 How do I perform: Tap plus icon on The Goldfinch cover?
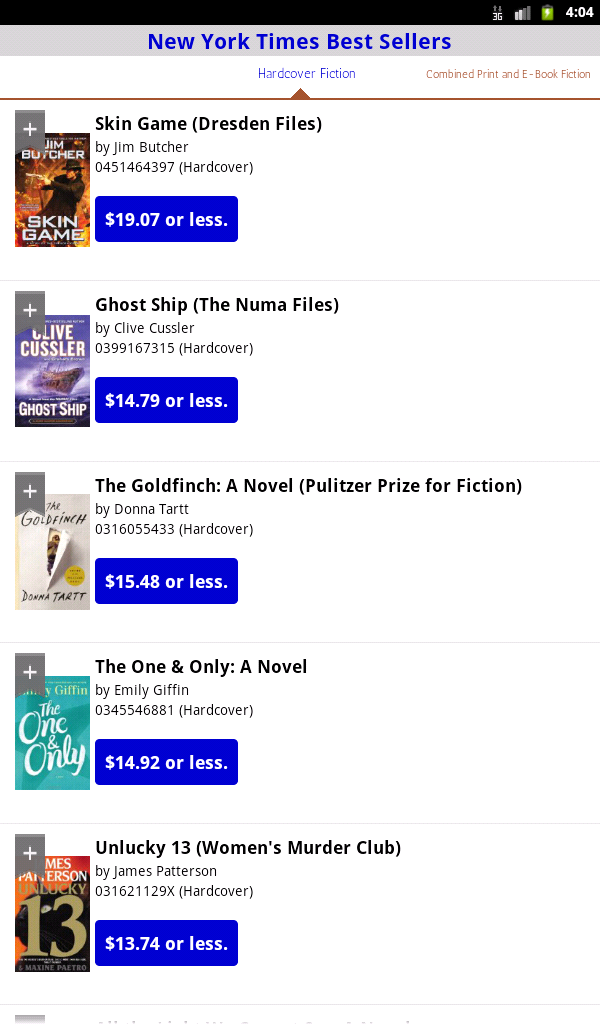[30, 491]
